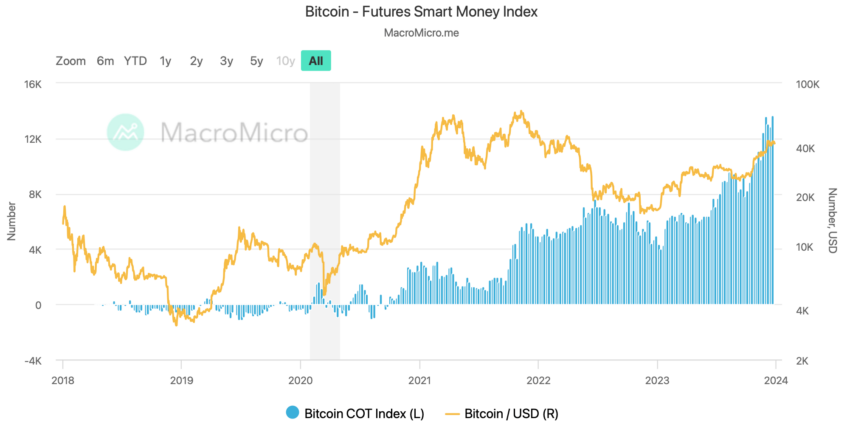
Task: Toggle Bitcoin / USD legend series
Action: (501, 413)
